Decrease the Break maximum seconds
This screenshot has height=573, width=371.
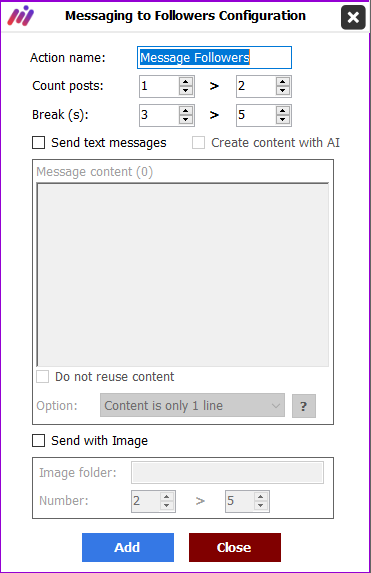[283, 119]
